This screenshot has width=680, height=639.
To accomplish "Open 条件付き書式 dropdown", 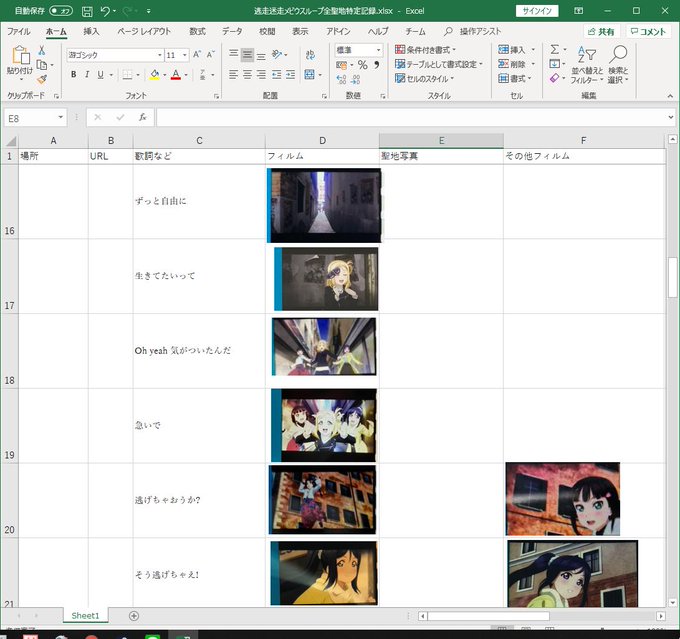I will (425, 50).
